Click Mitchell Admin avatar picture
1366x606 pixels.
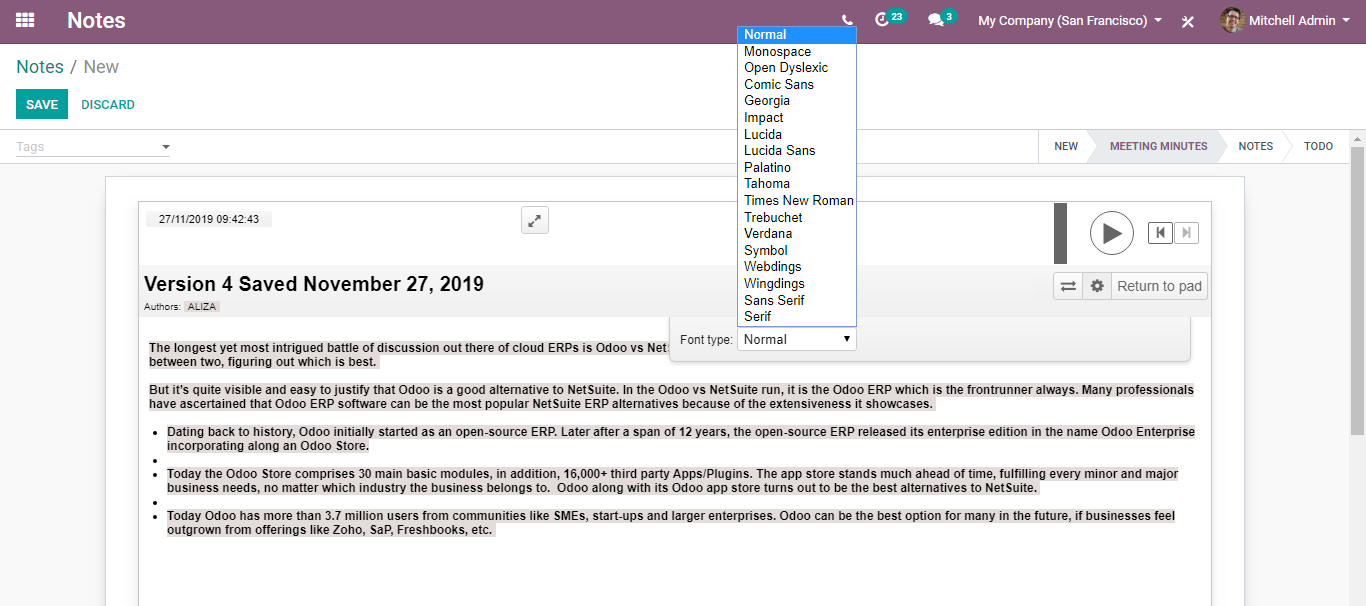click(1232, 20)
